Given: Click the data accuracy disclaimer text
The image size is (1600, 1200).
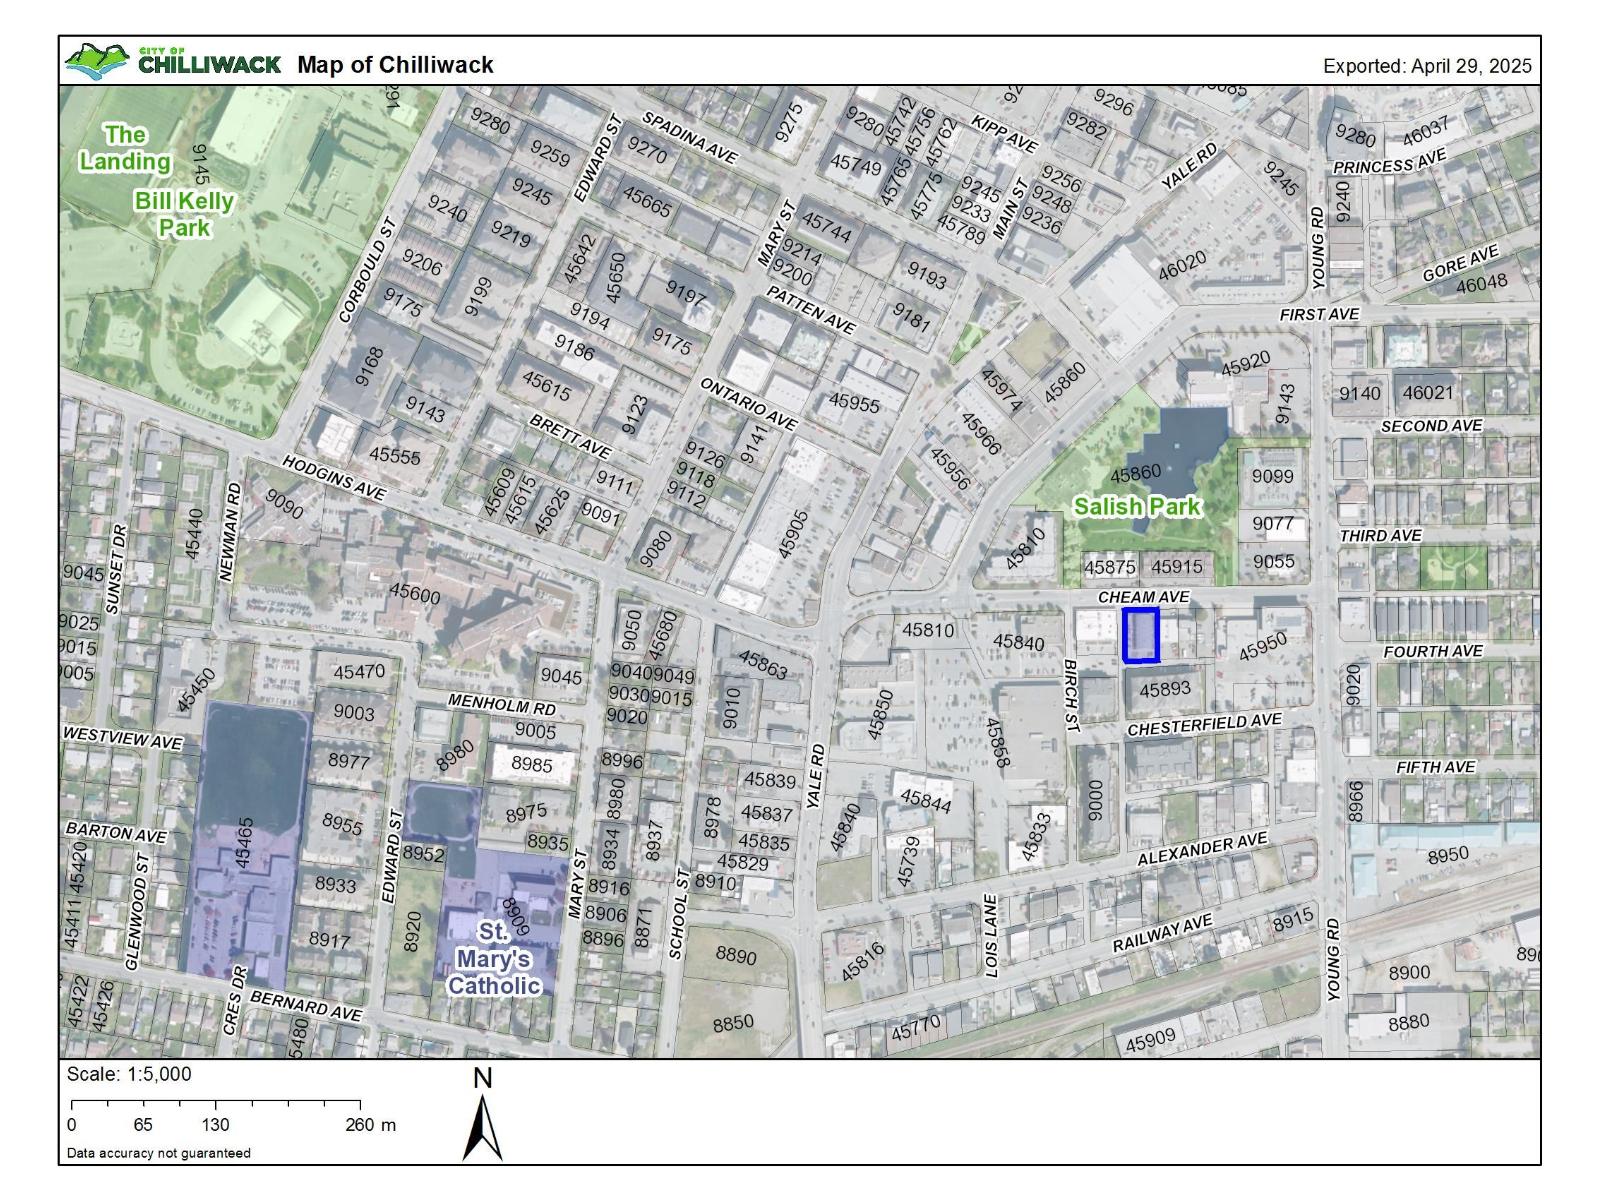Looking at the screenshot, I should (159, 1153).
